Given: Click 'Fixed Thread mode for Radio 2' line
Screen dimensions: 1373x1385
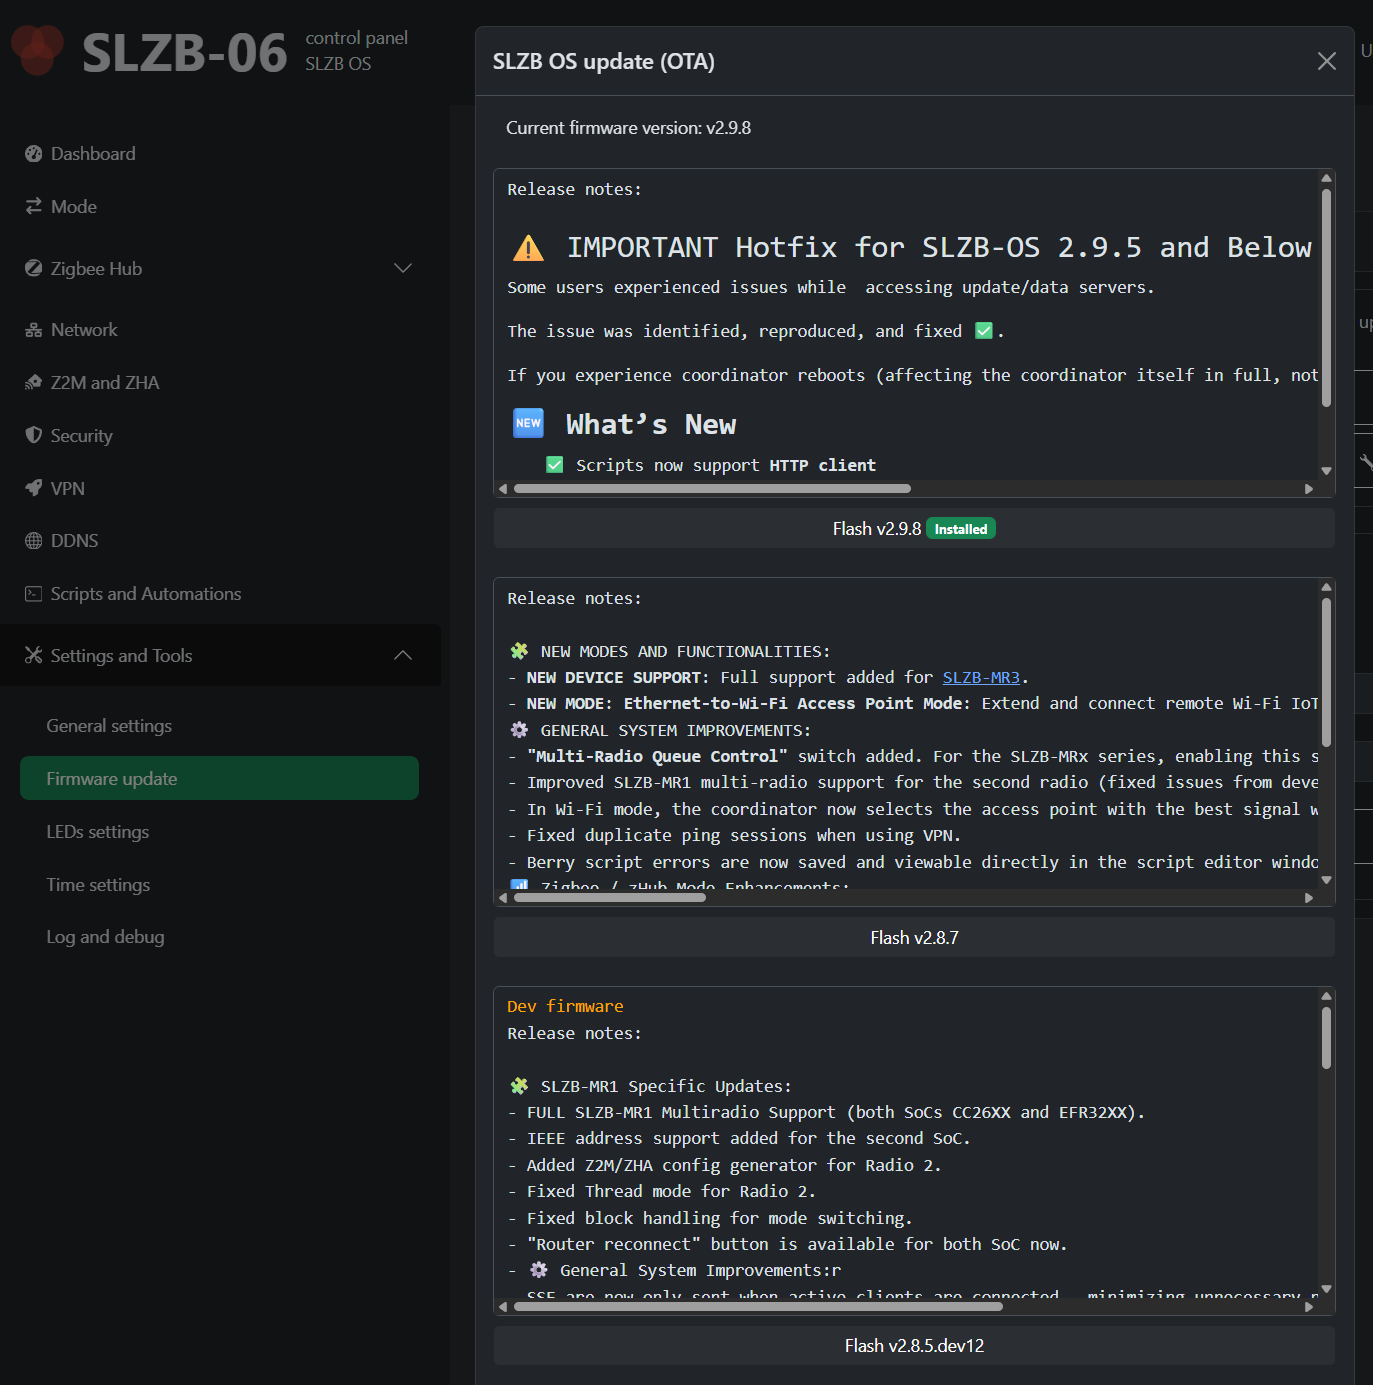Looking at the screenshot, I should coord(671,1192).
